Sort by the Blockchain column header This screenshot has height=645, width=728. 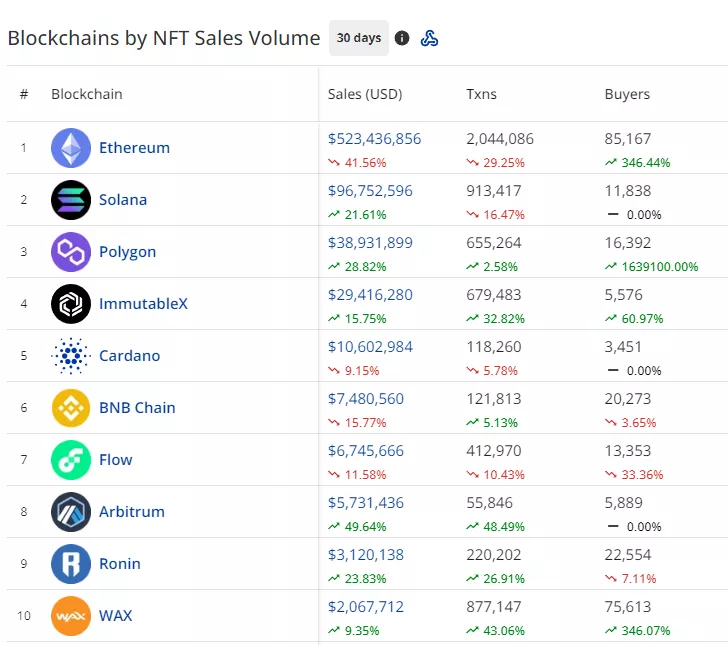[87, 94]
